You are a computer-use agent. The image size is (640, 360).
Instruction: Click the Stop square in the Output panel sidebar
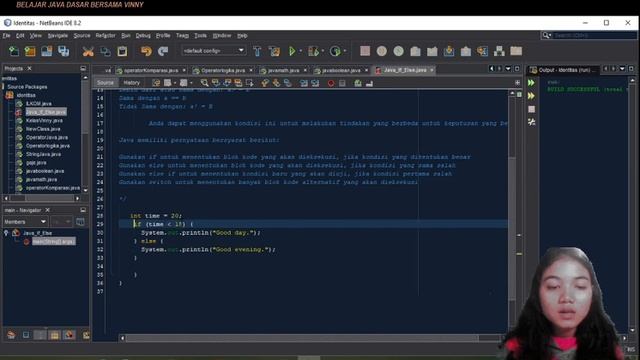[531, 109]
